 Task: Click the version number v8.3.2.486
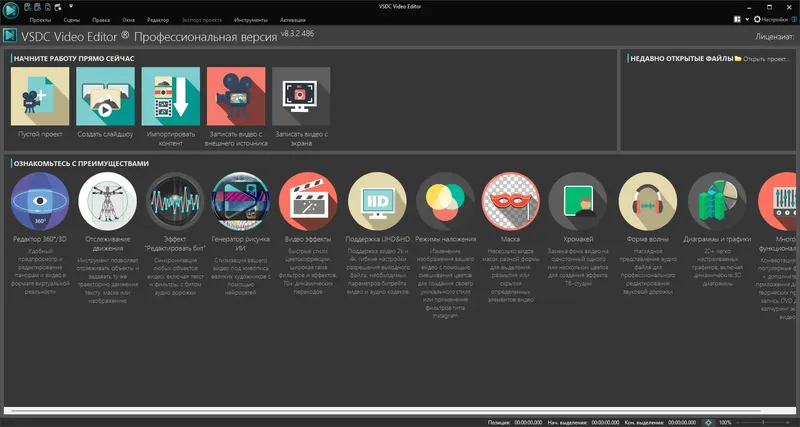[297, 33]
